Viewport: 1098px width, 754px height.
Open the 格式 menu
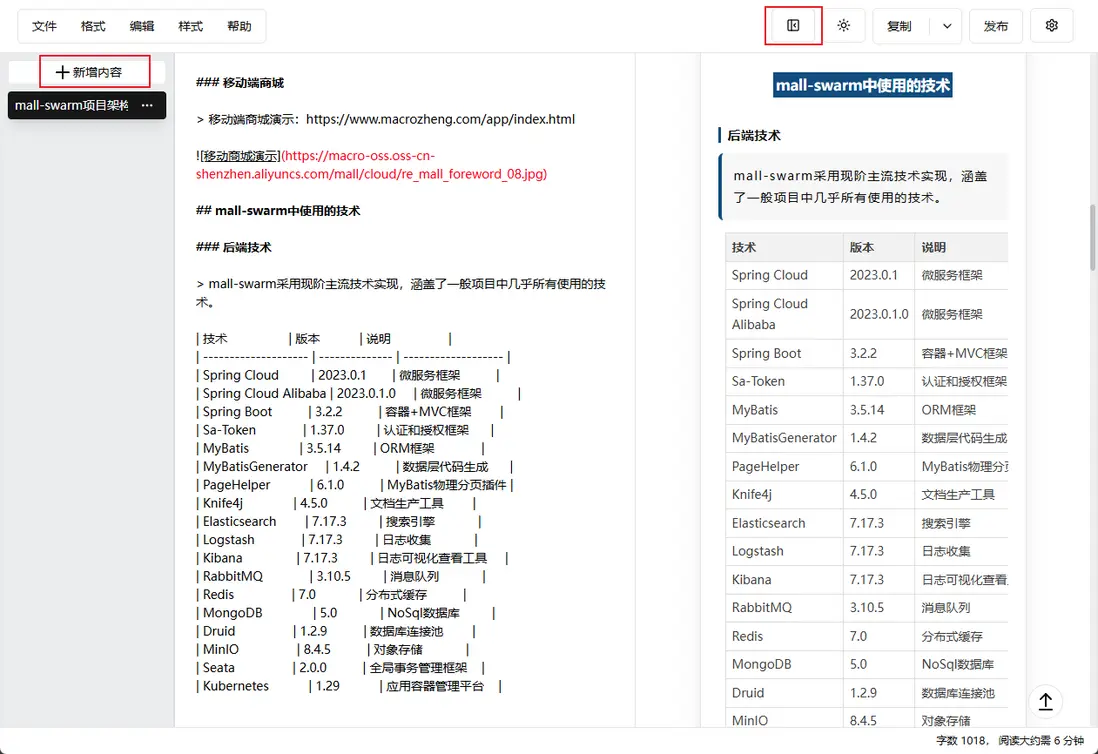92,26
